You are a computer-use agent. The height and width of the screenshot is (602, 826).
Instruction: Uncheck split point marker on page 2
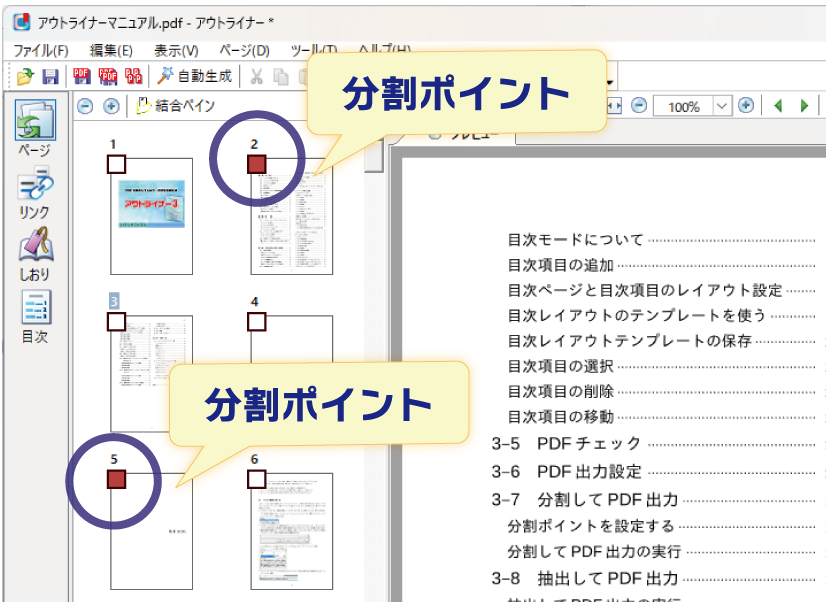pyautogui.click(x=256, y=163)
